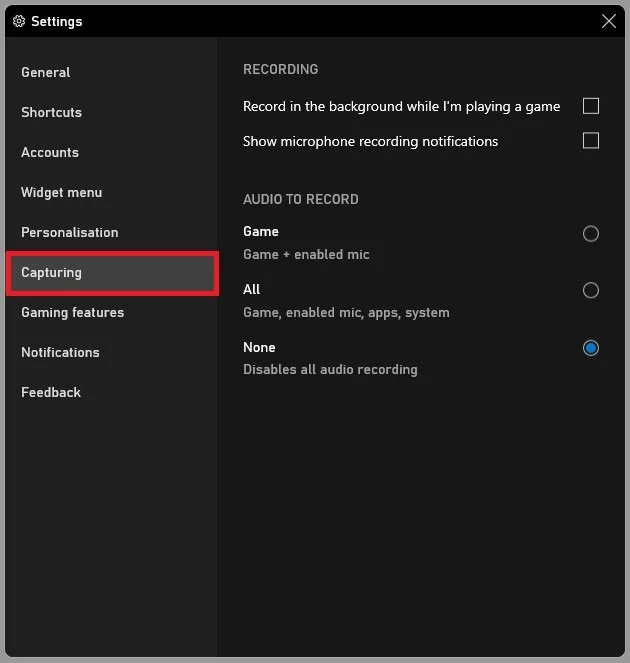Select the None audio radio button
Image resolution: width=630 pixels, height=663 pixels.
click(x=591, y=348)
